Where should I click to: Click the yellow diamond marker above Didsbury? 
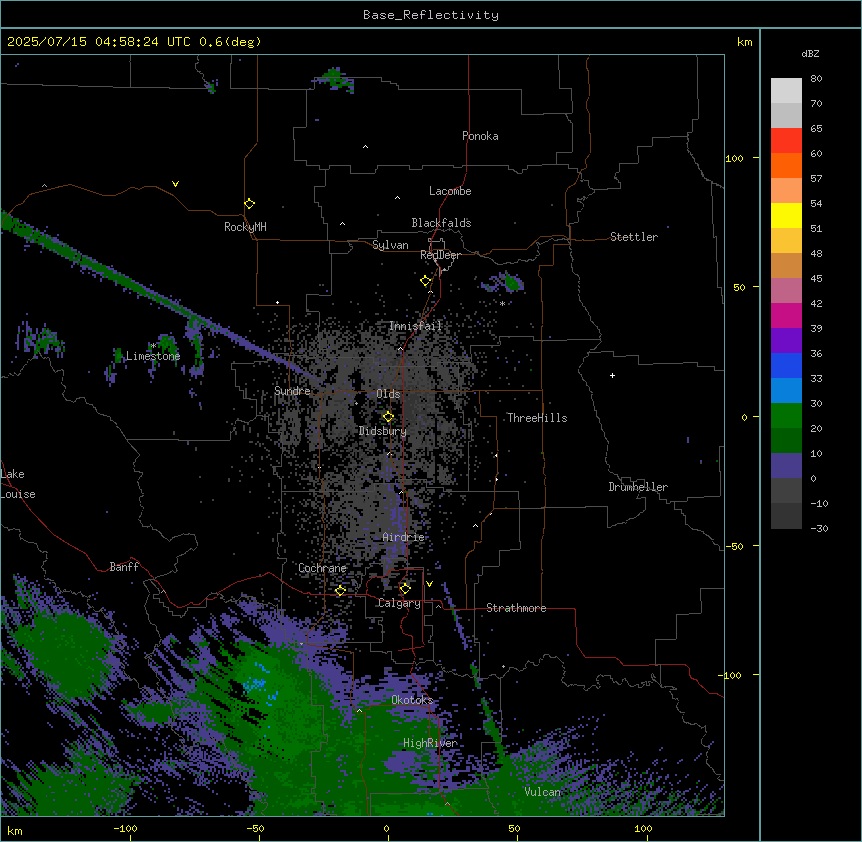388,417
